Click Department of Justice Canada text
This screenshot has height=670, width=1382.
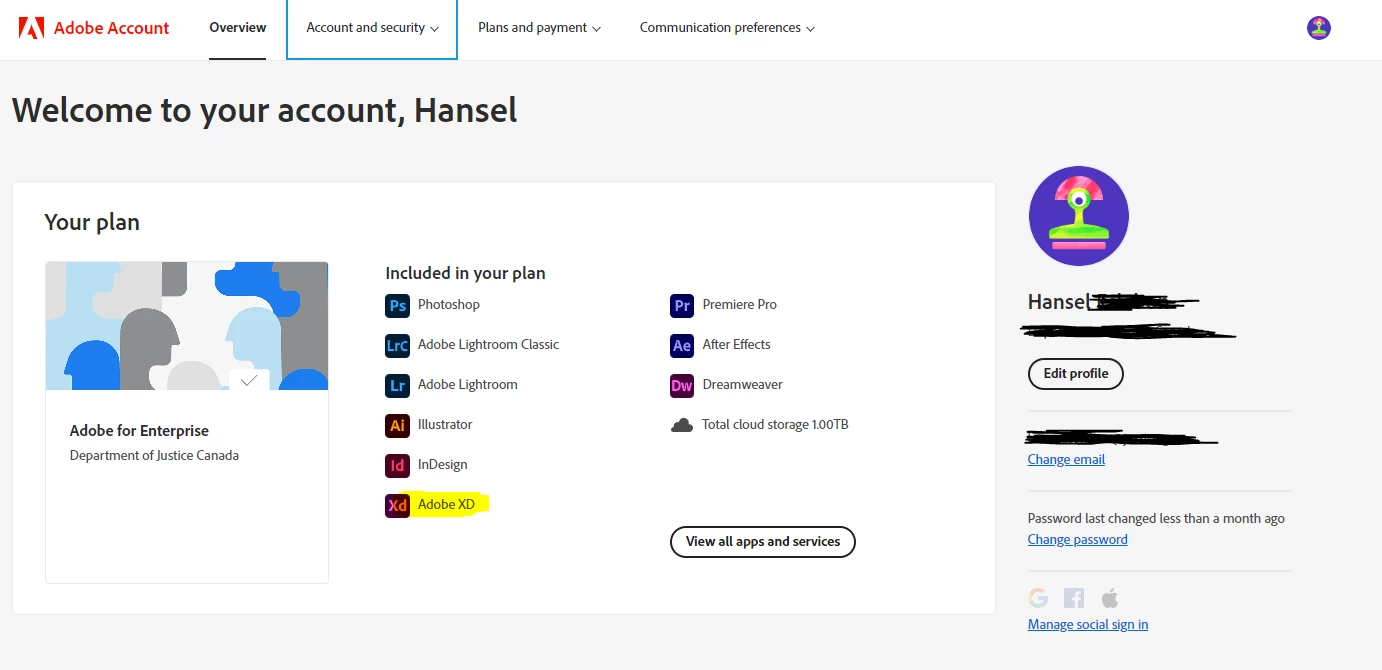pos(154,456)
